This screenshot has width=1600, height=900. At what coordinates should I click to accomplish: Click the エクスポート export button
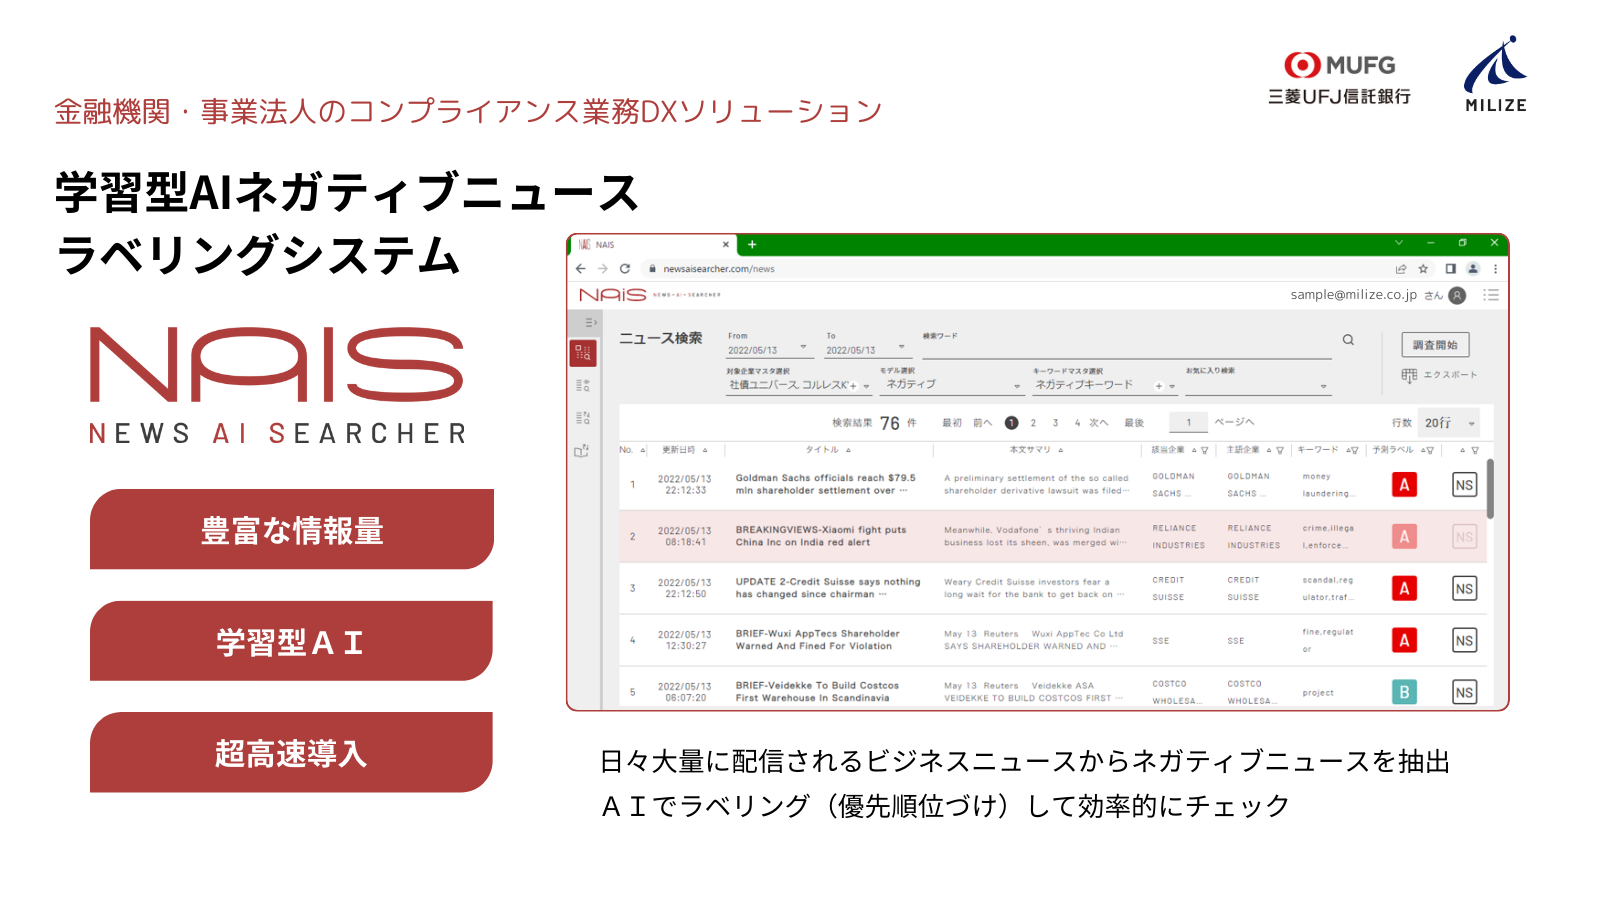pyautogui.click(x=1439, y=375)
